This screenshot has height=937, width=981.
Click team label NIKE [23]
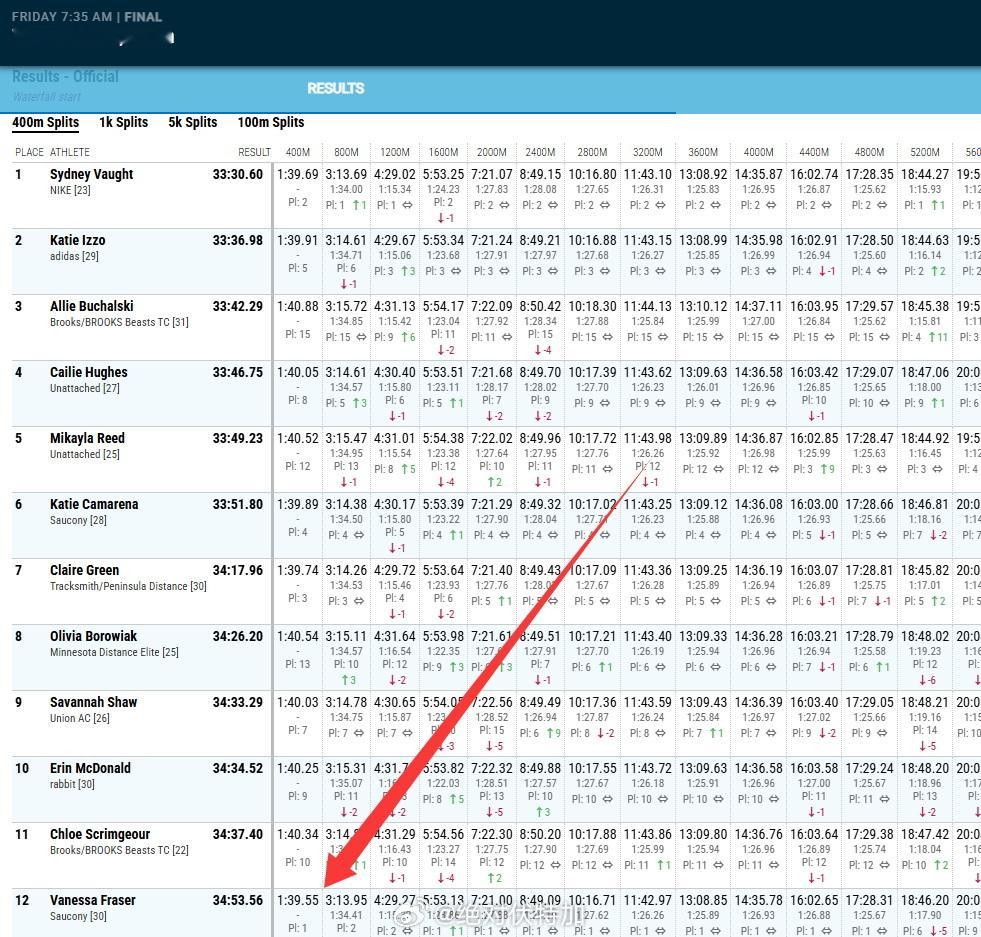tap(70, 190)
